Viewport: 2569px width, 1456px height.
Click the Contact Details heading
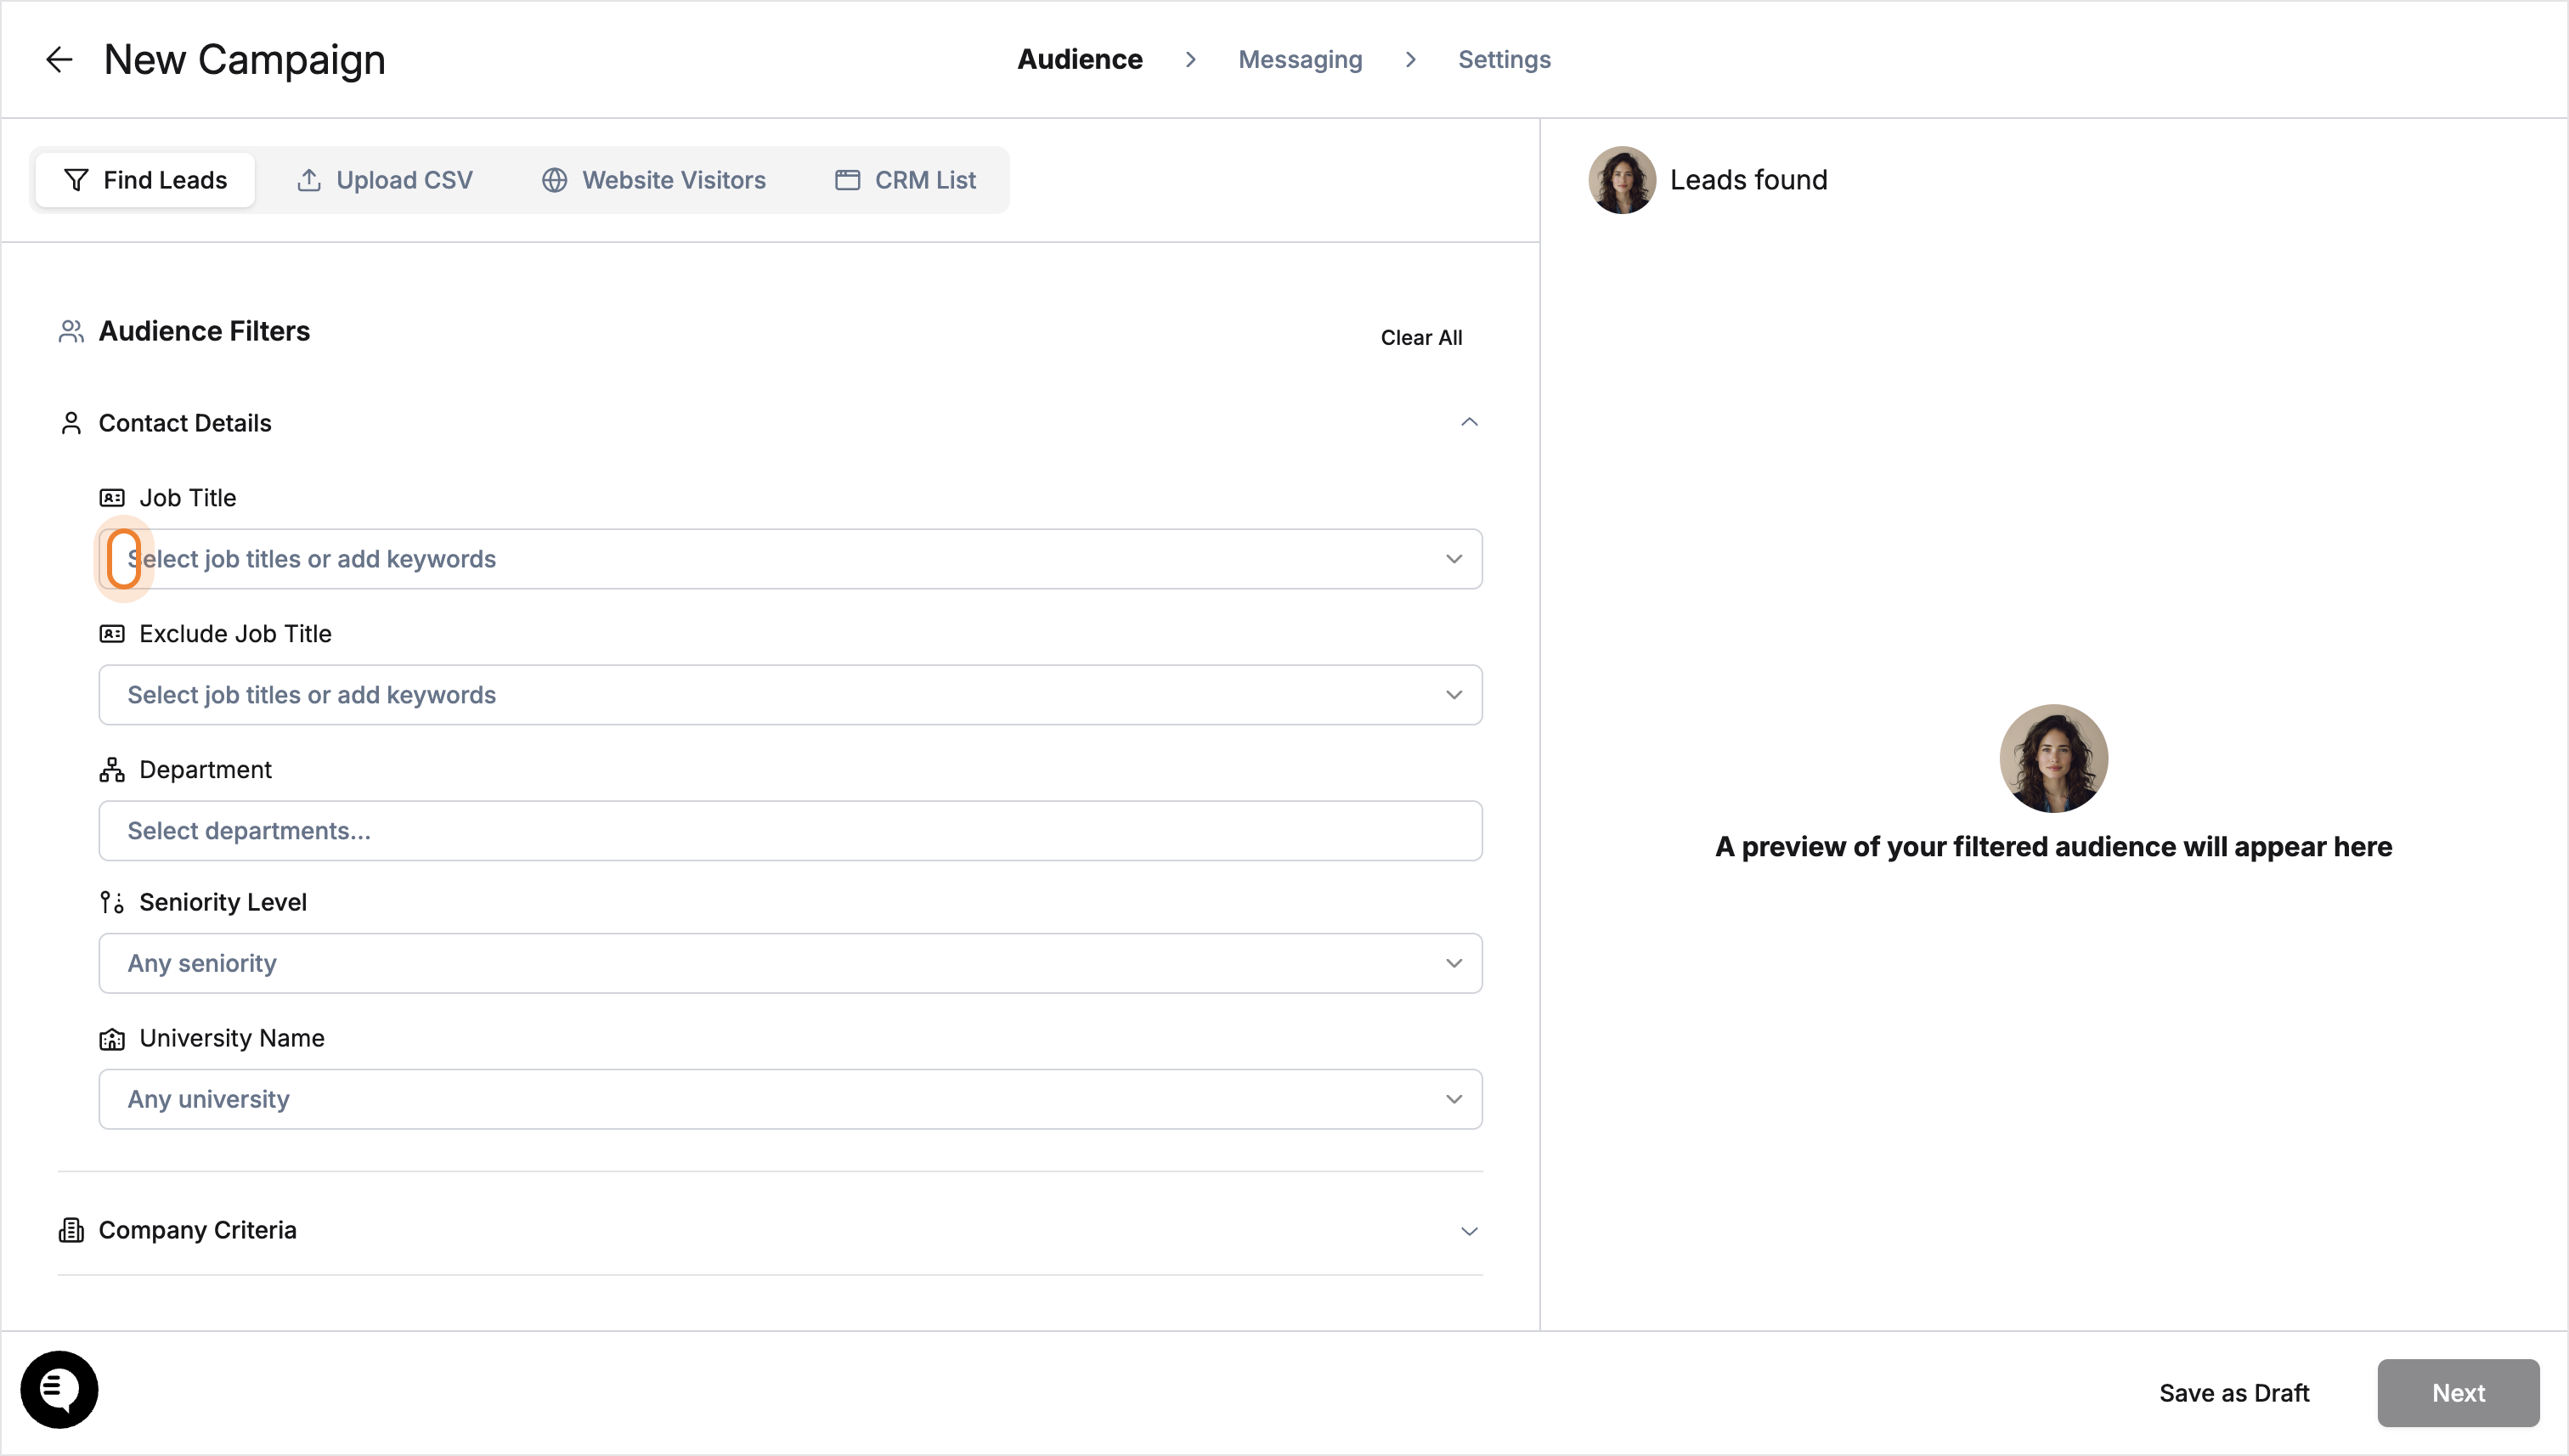point(185,423)
